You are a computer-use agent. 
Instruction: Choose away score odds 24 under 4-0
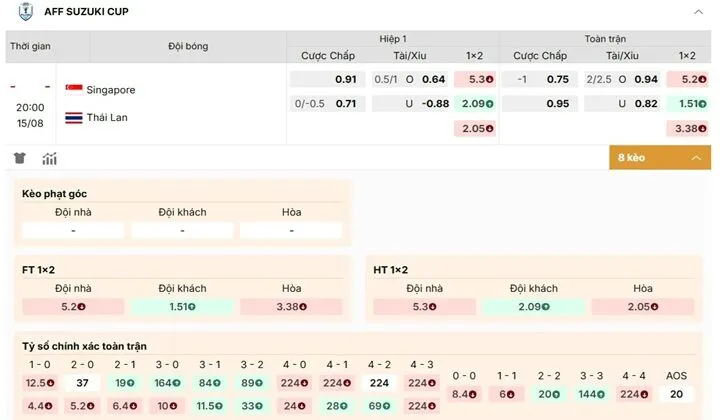tap(294, 406)
